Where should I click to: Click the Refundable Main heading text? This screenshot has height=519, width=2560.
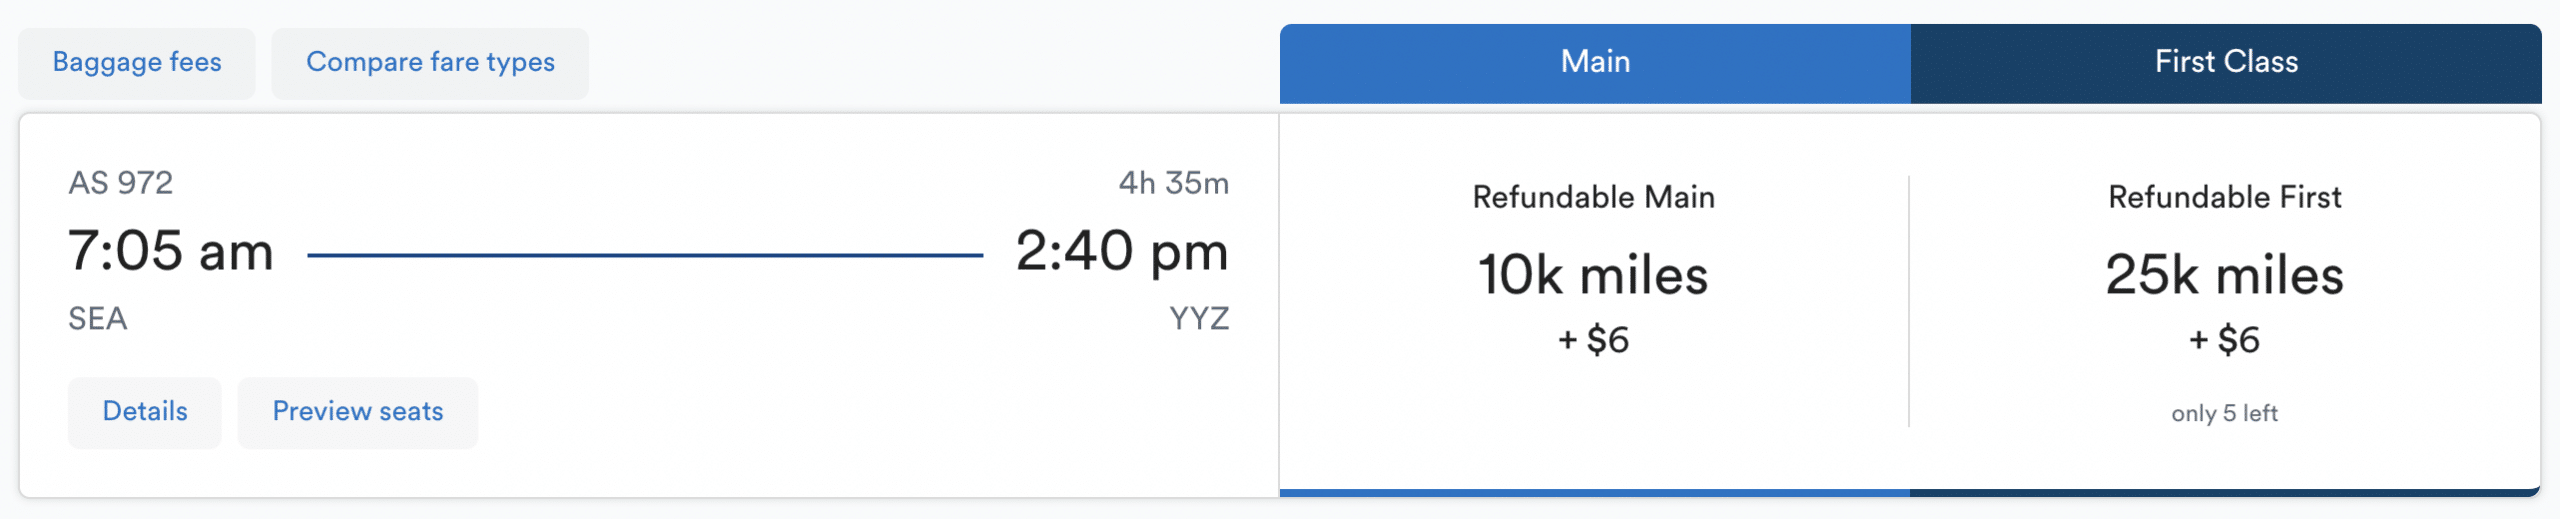tap(1593, 198)
